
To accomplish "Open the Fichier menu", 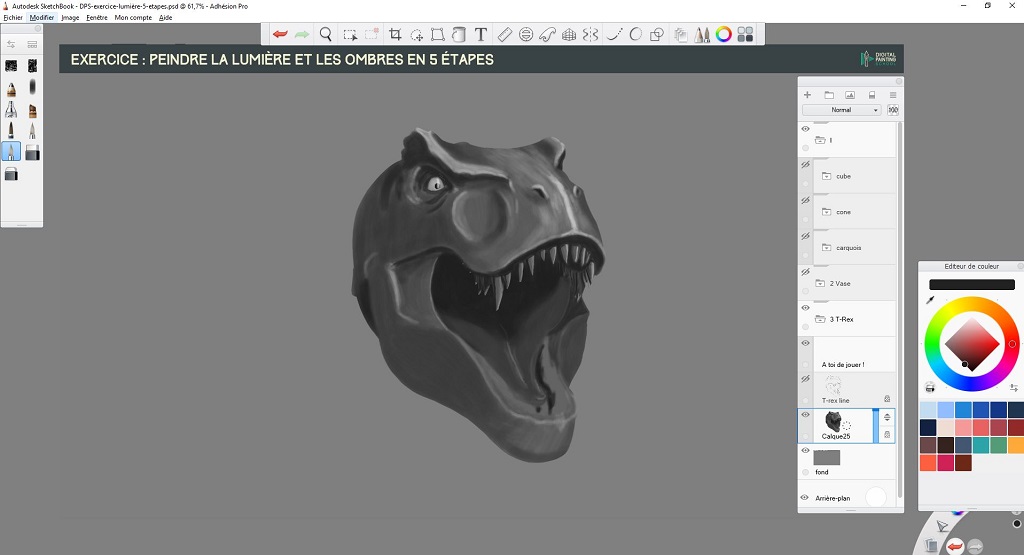I will click(x=13, y=17).
